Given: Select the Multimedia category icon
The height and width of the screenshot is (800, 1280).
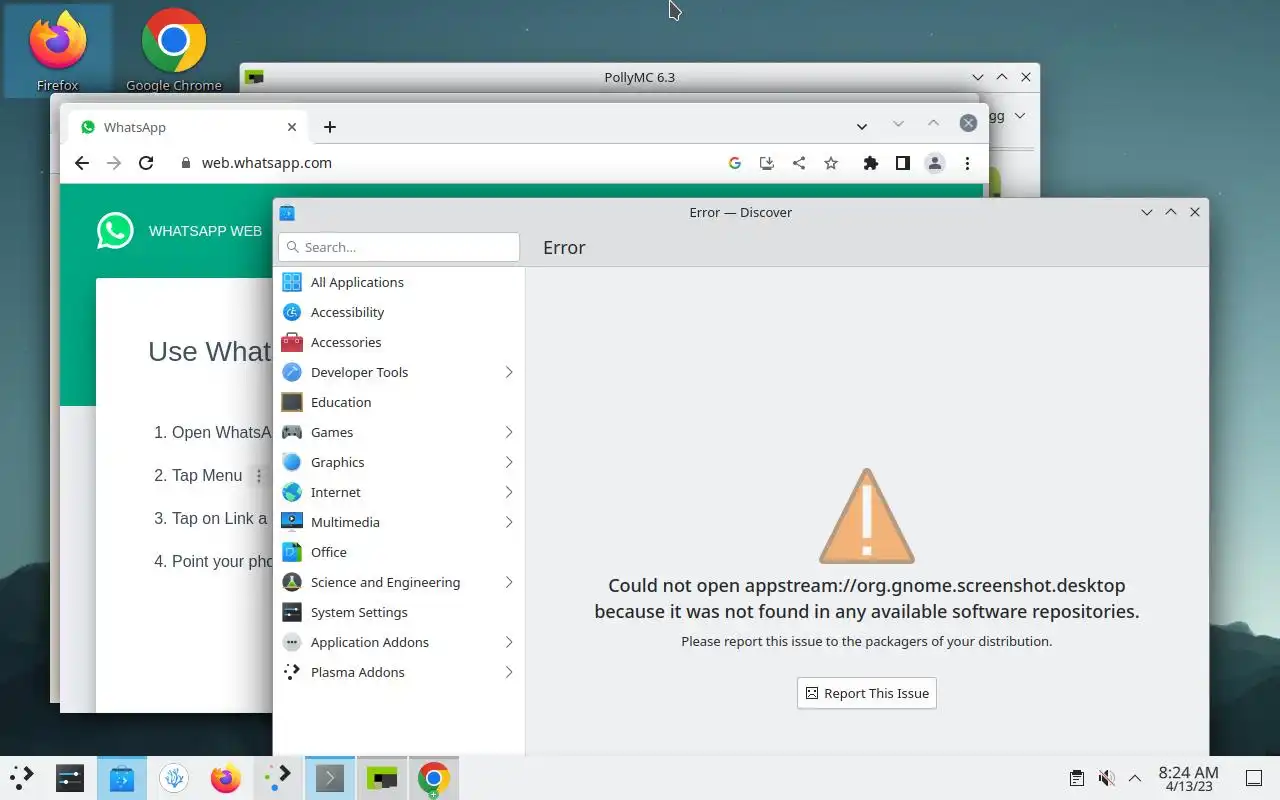Looking at the screenshot, I should click(x=292, y=522).
